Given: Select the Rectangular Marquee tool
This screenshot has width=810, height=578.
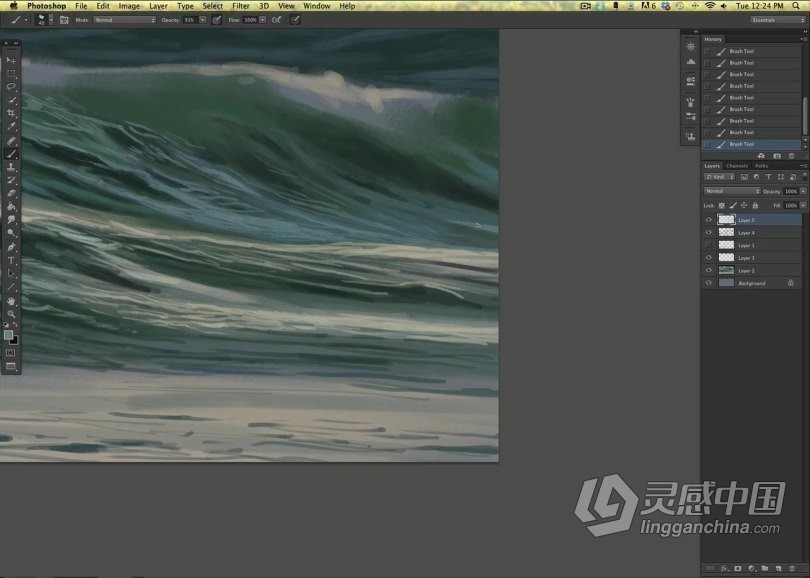Looking at the screenshot, I should [x=11, y=74].
